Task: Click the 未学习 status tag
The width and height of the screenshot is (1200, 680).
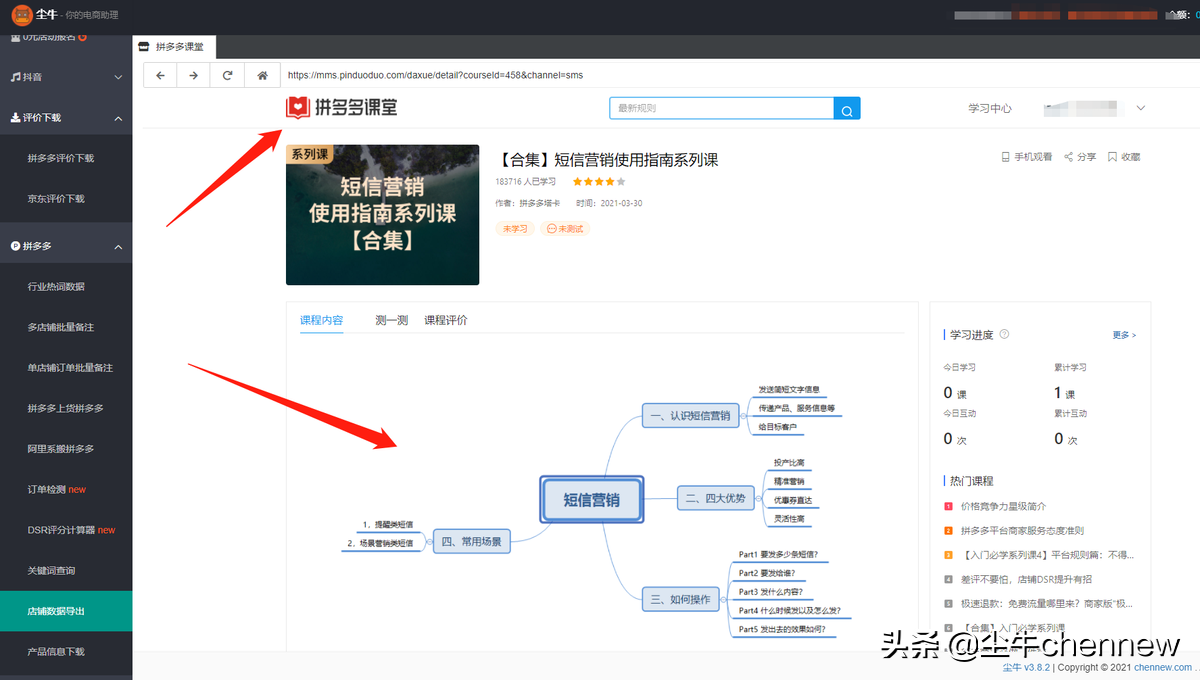Action: click(x=515, y=229)
